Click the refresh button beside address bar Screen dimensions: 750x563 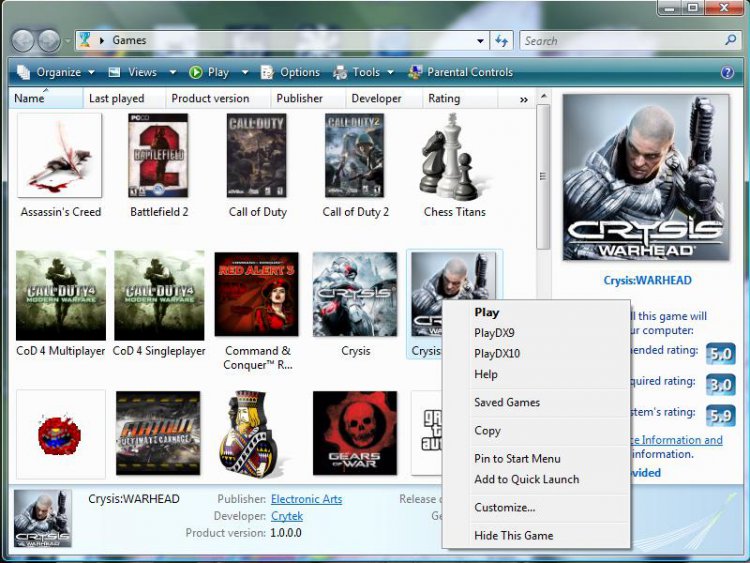coord(501,41)
